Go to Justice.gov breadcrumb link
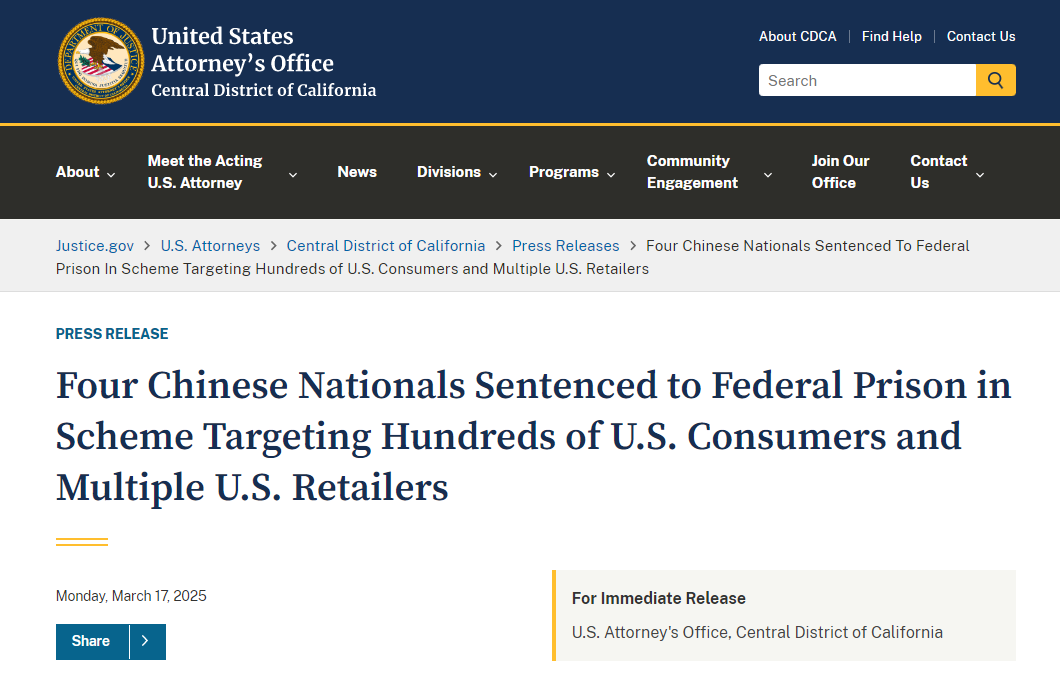Screen dimensions: 1060x687 click(95, 245)
